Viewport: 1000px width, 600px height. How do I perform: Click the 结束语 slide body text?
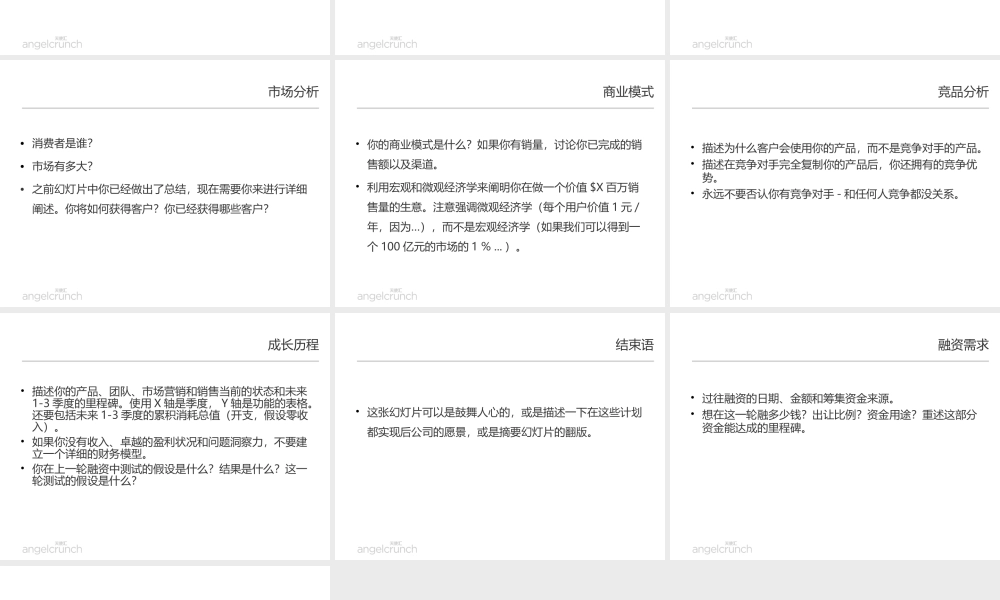[500, 422]
